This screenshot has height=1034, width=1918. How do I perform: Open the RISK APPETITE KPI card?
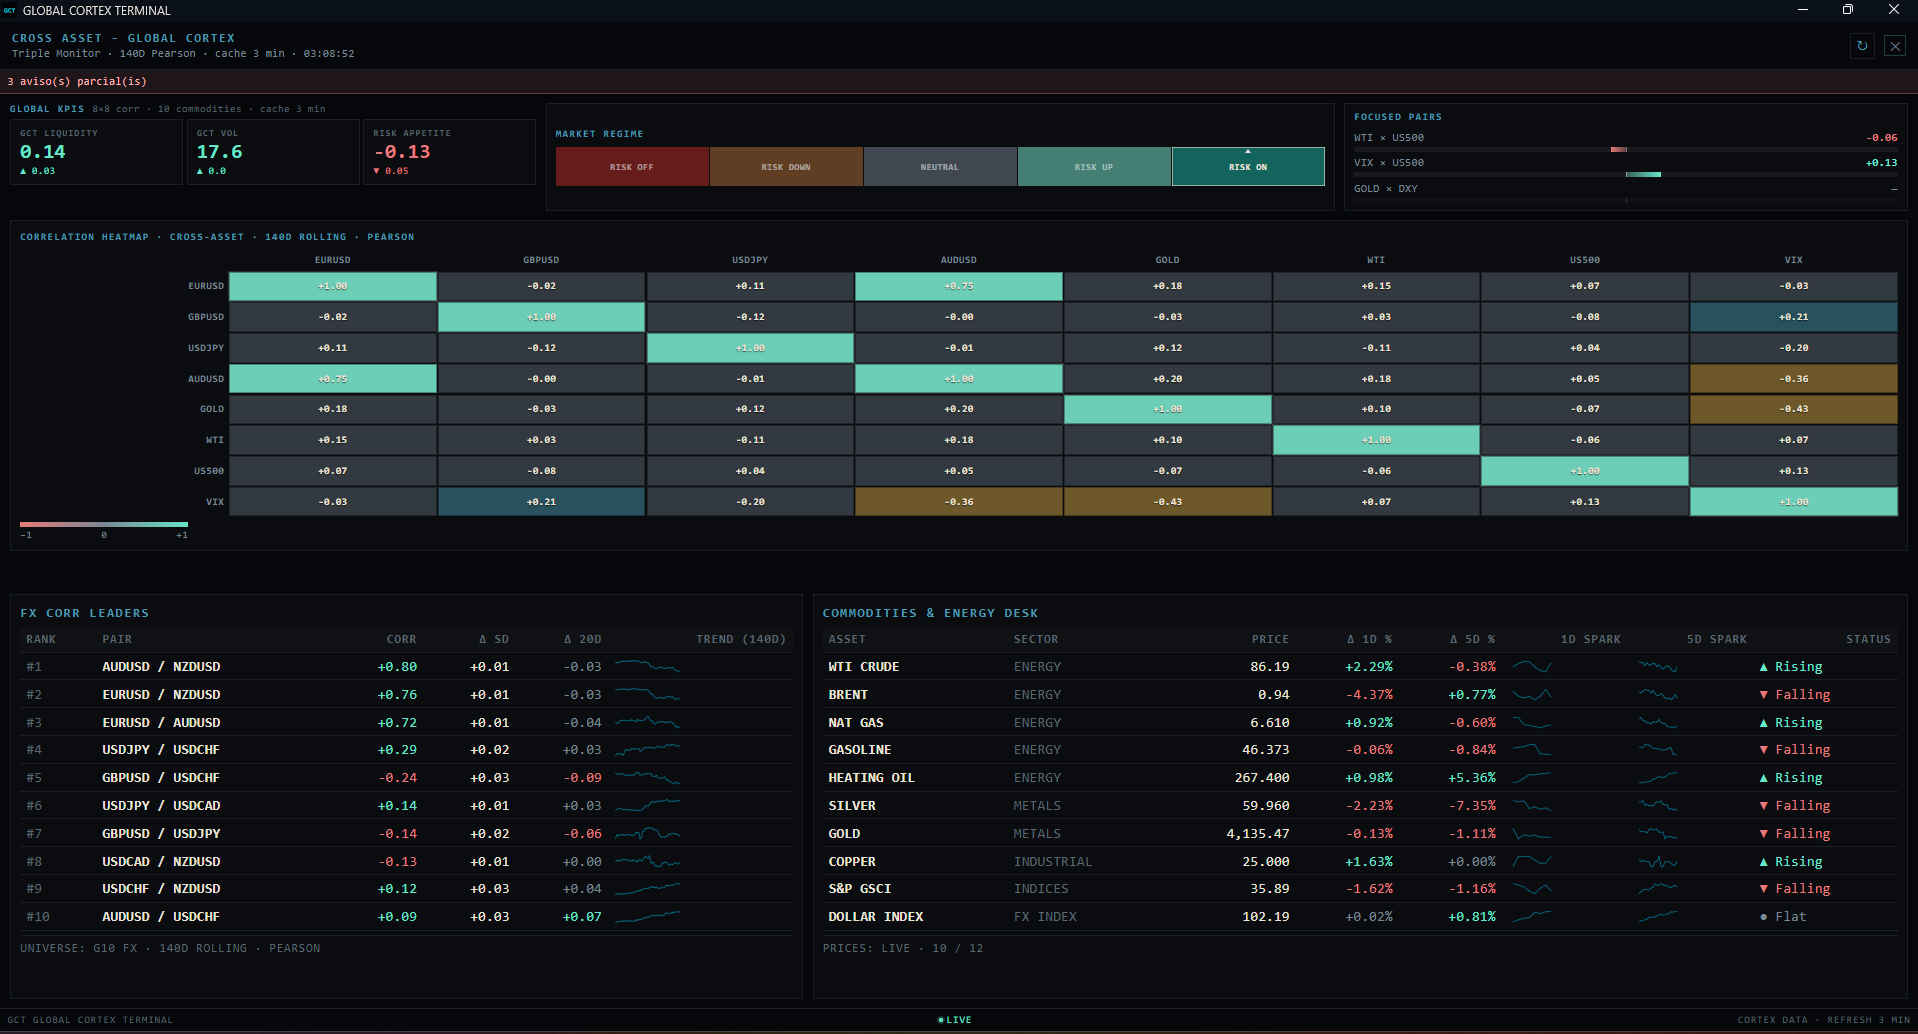[450, 152]
